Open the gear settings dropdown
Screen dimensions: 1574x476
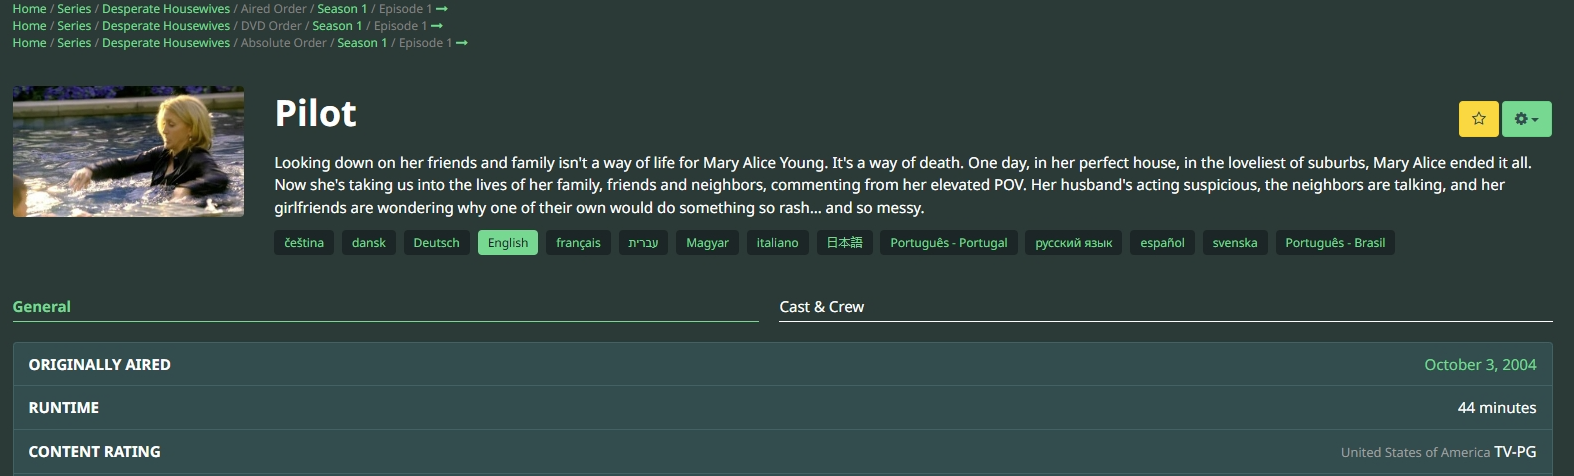[1526, 119]
